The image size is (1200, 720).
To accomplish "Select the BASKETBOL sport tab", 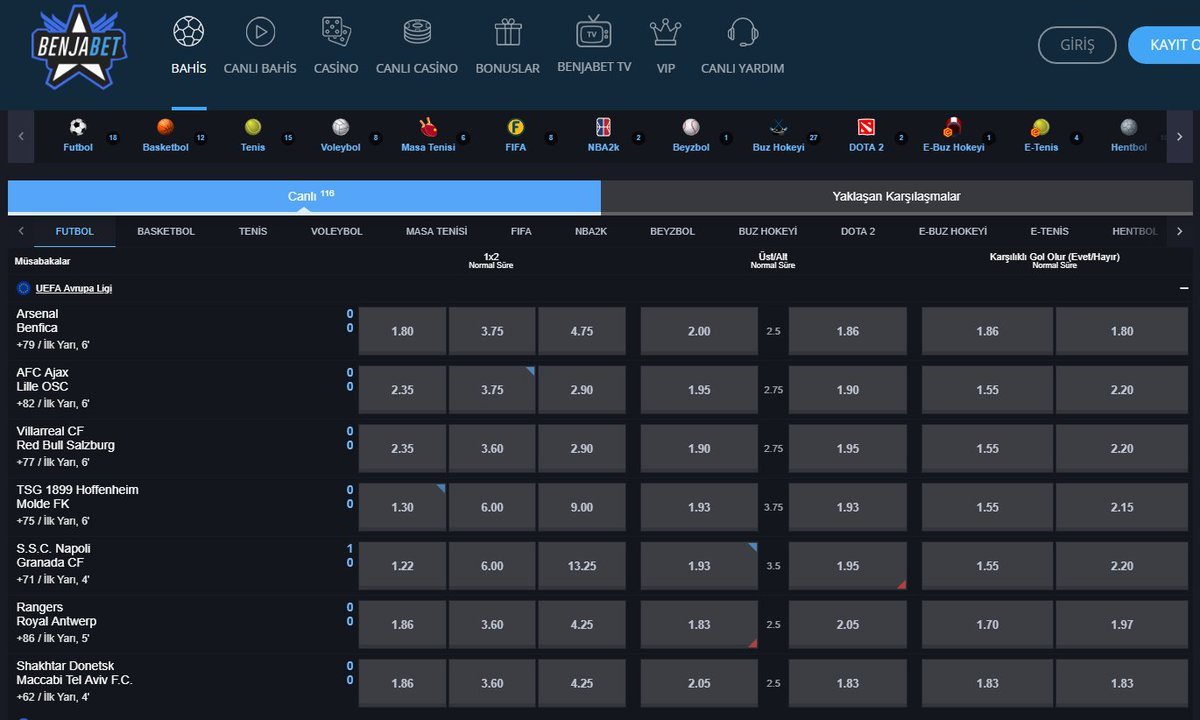I will click(x=166, y=231).
